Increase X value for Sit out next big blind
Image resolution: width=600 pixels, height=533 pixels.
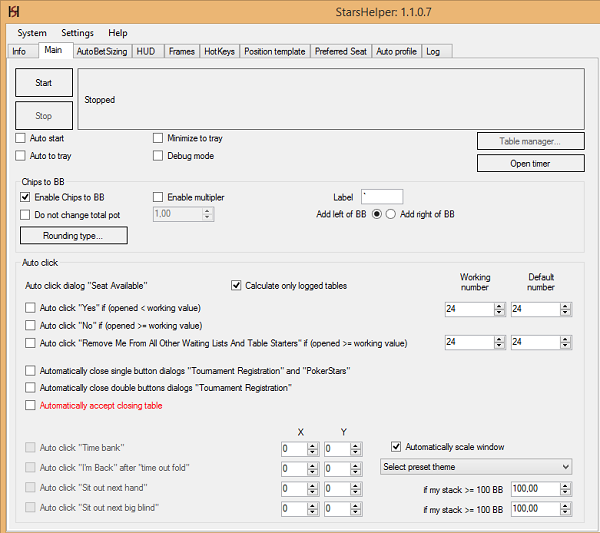[x=312, y=505]
